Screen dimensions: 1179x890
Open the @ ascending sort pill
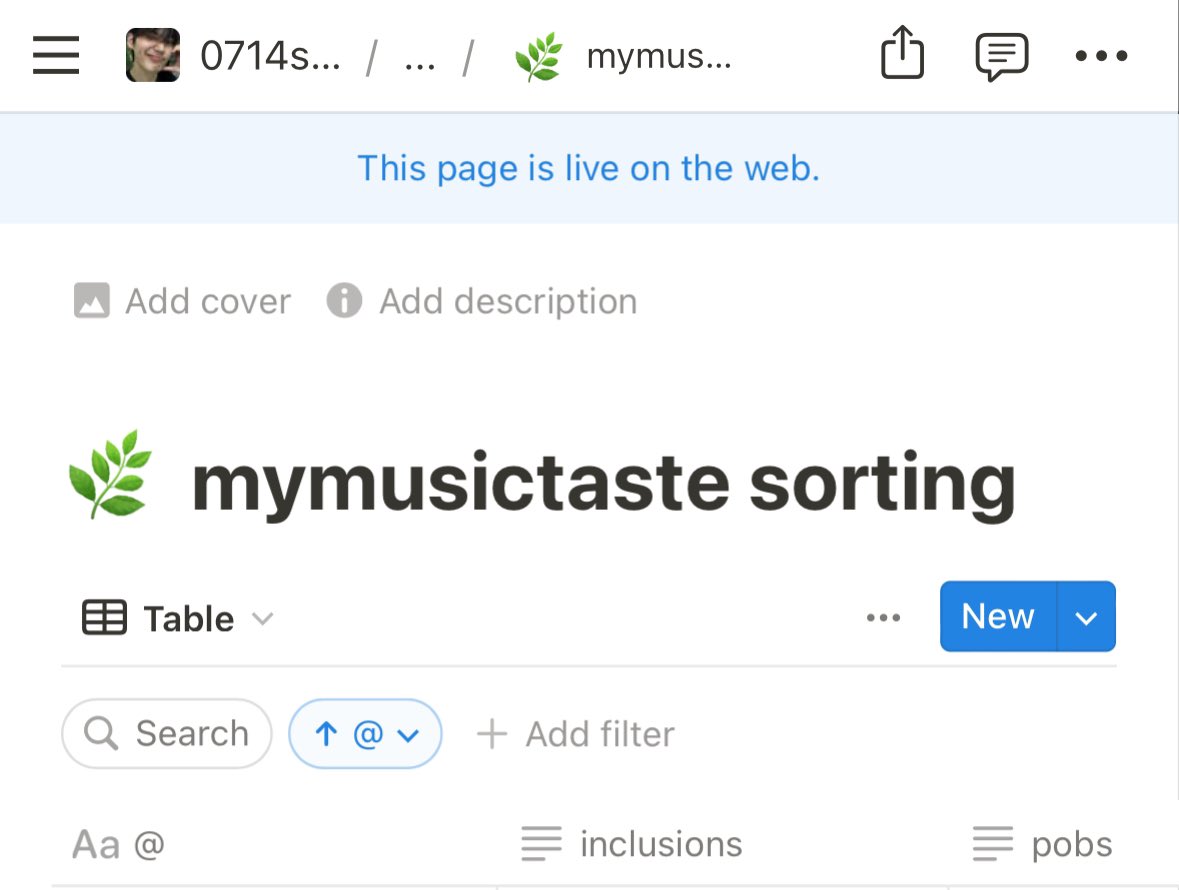365,734
